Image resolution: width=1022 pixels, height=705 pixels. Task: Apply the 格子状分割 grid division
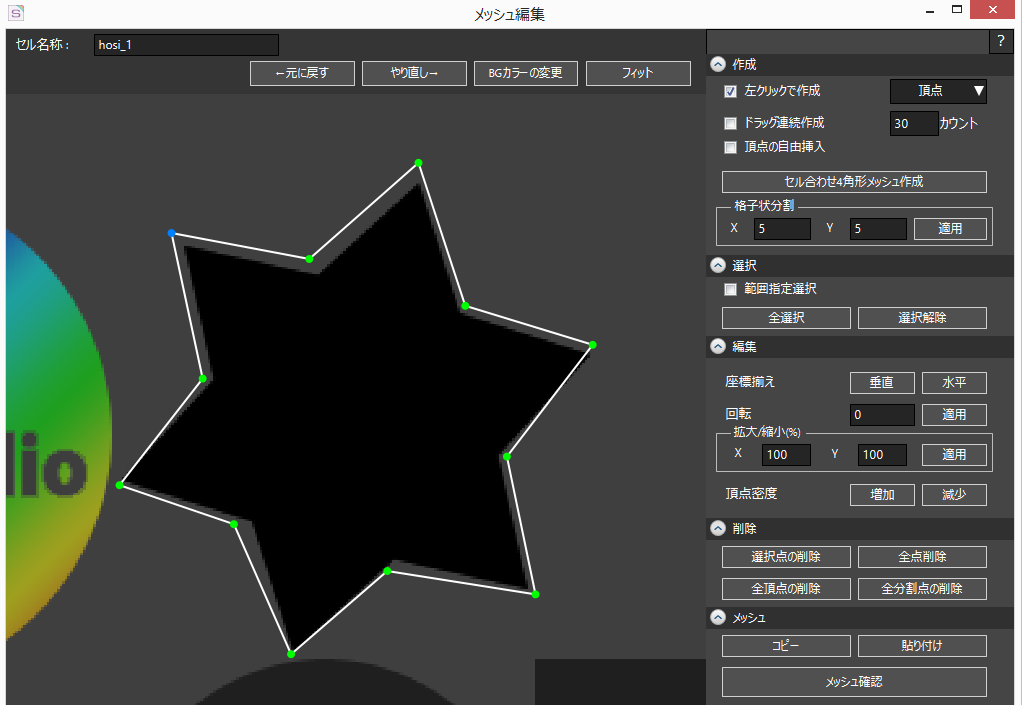[x=950, y=229]
